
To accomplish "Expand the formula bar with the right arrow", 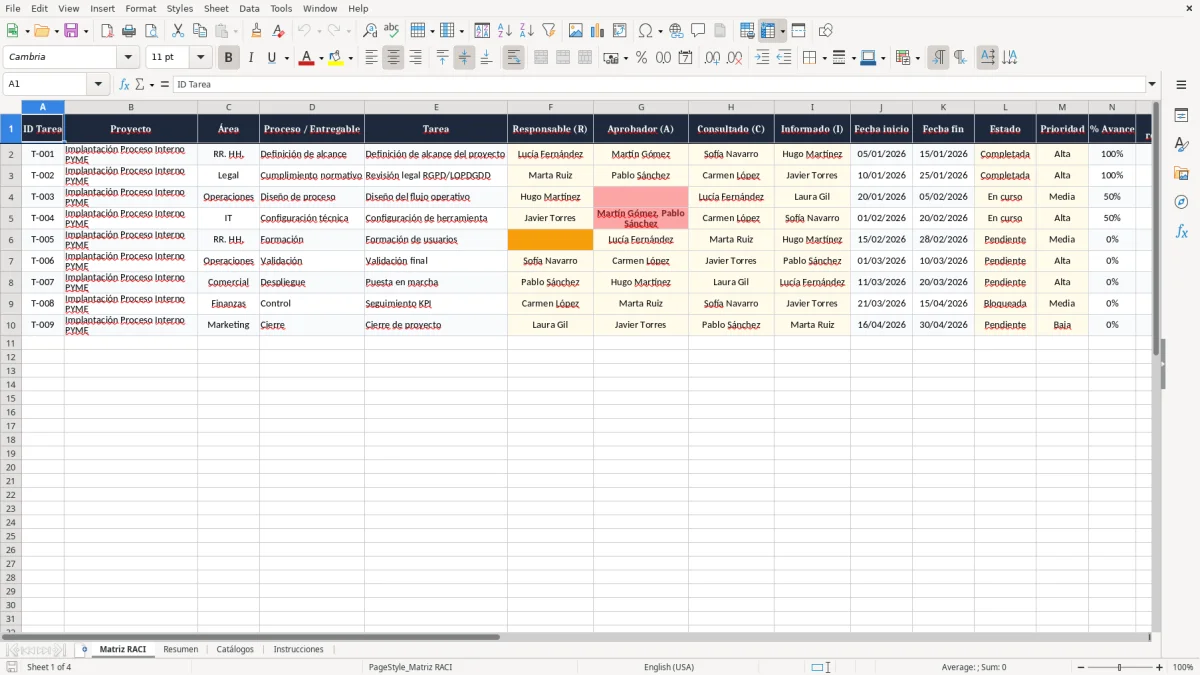I will pos(1152,85).
